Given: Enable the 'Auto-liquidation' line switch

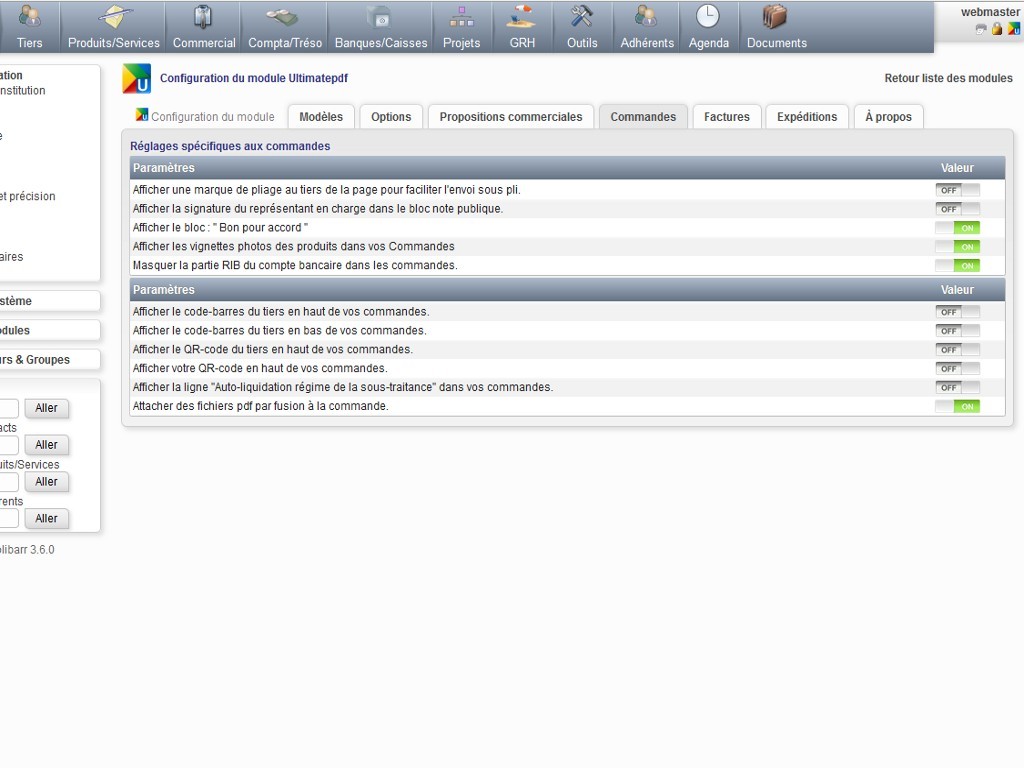Looking at the screenshot, I should [957, 388].
